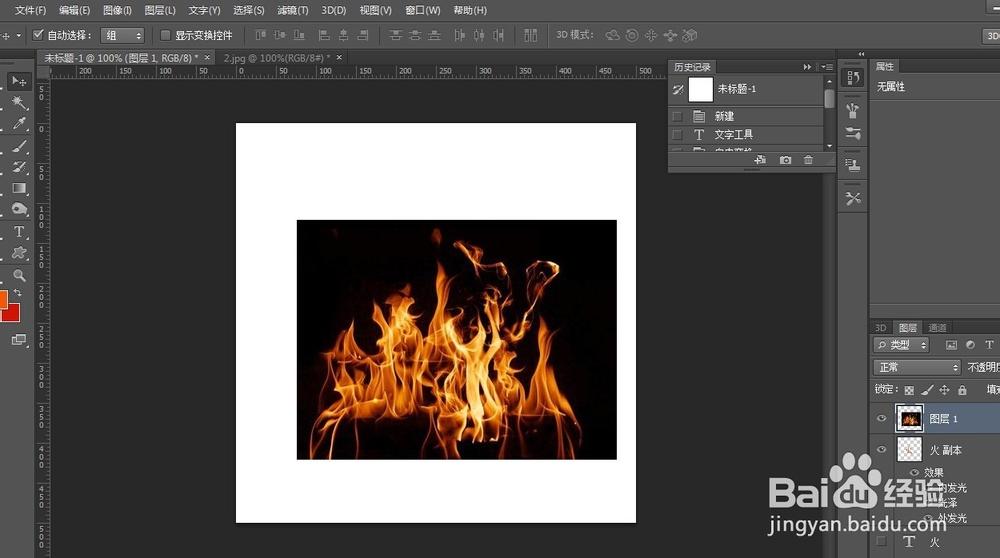This screenshot has height=558, width=1000.
Task: Select the Zoom magnifier tool
Action: tap(19, 275)
